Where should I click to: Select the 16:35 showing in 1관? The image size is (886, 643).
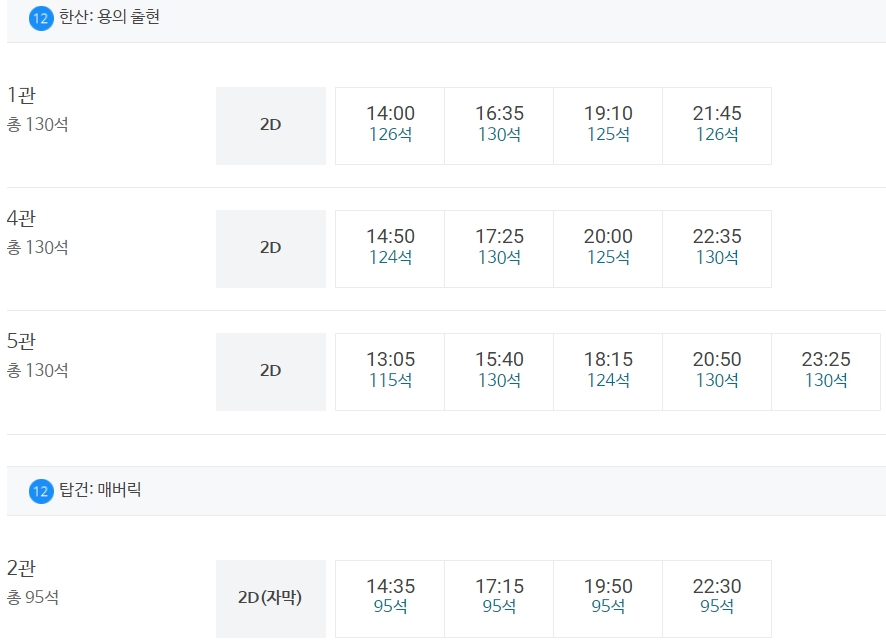coord(499,126)
